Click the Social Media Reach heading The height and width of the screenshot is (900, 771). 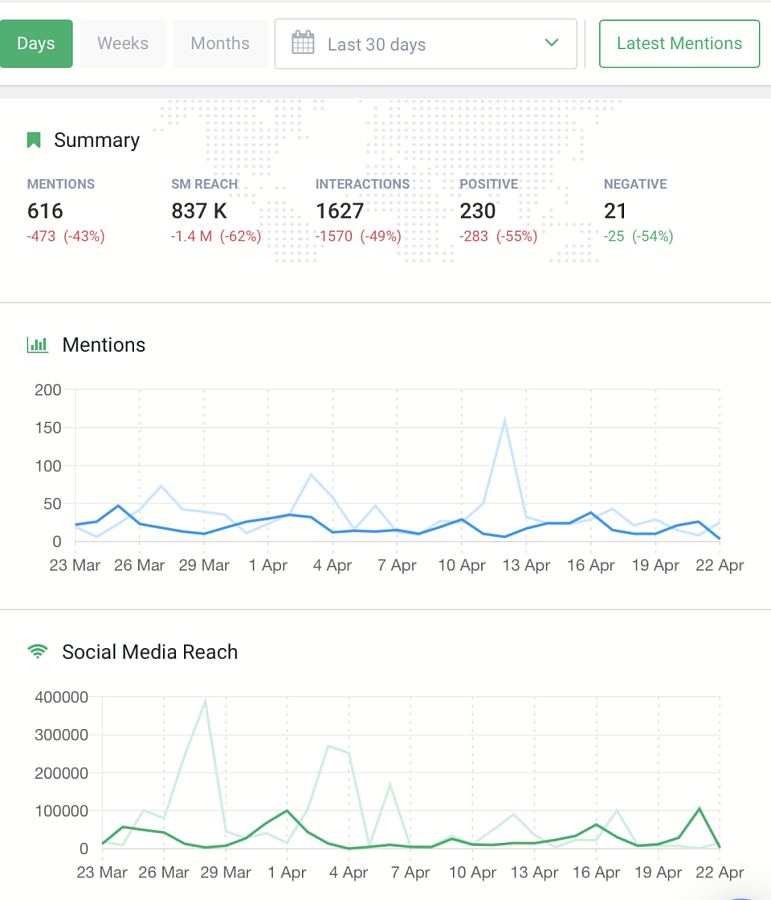(150, 652)
